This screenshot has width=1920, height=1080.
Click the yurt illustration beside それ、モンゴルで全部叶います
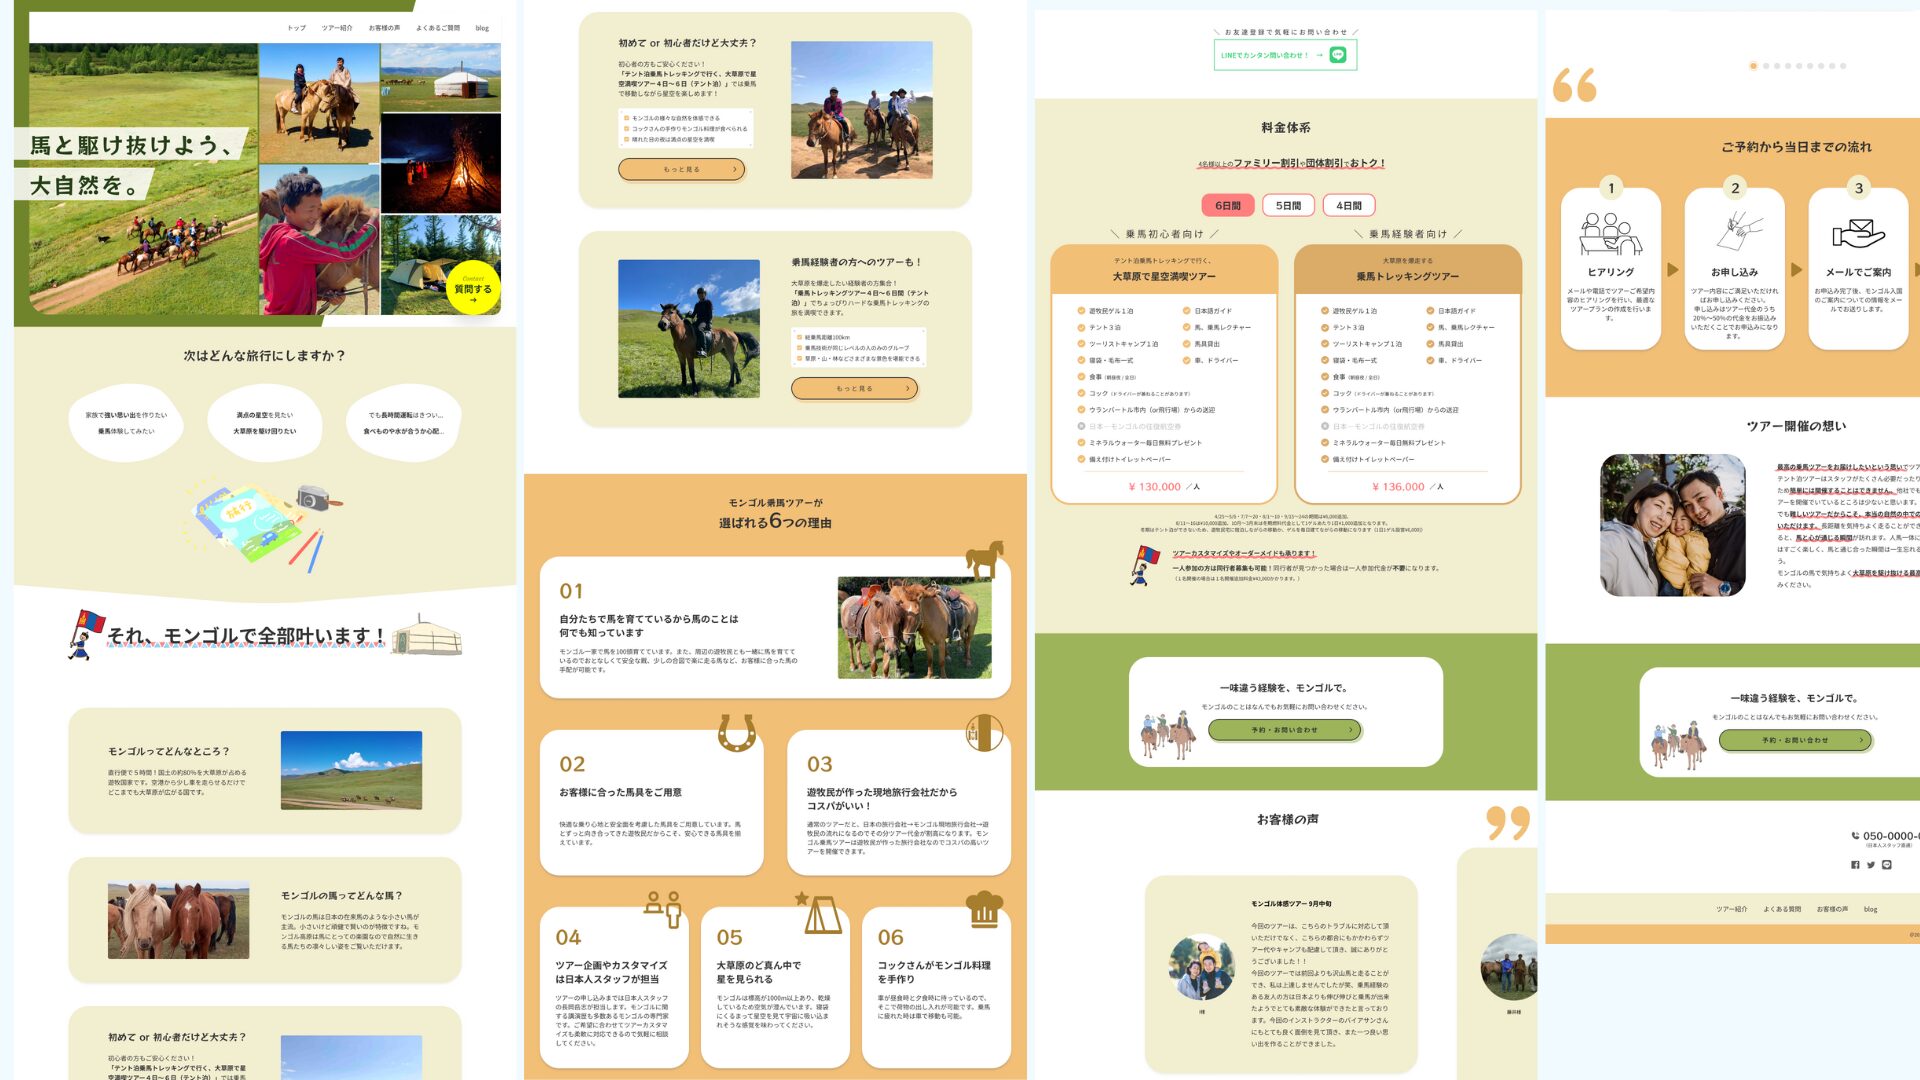point(428,636)
